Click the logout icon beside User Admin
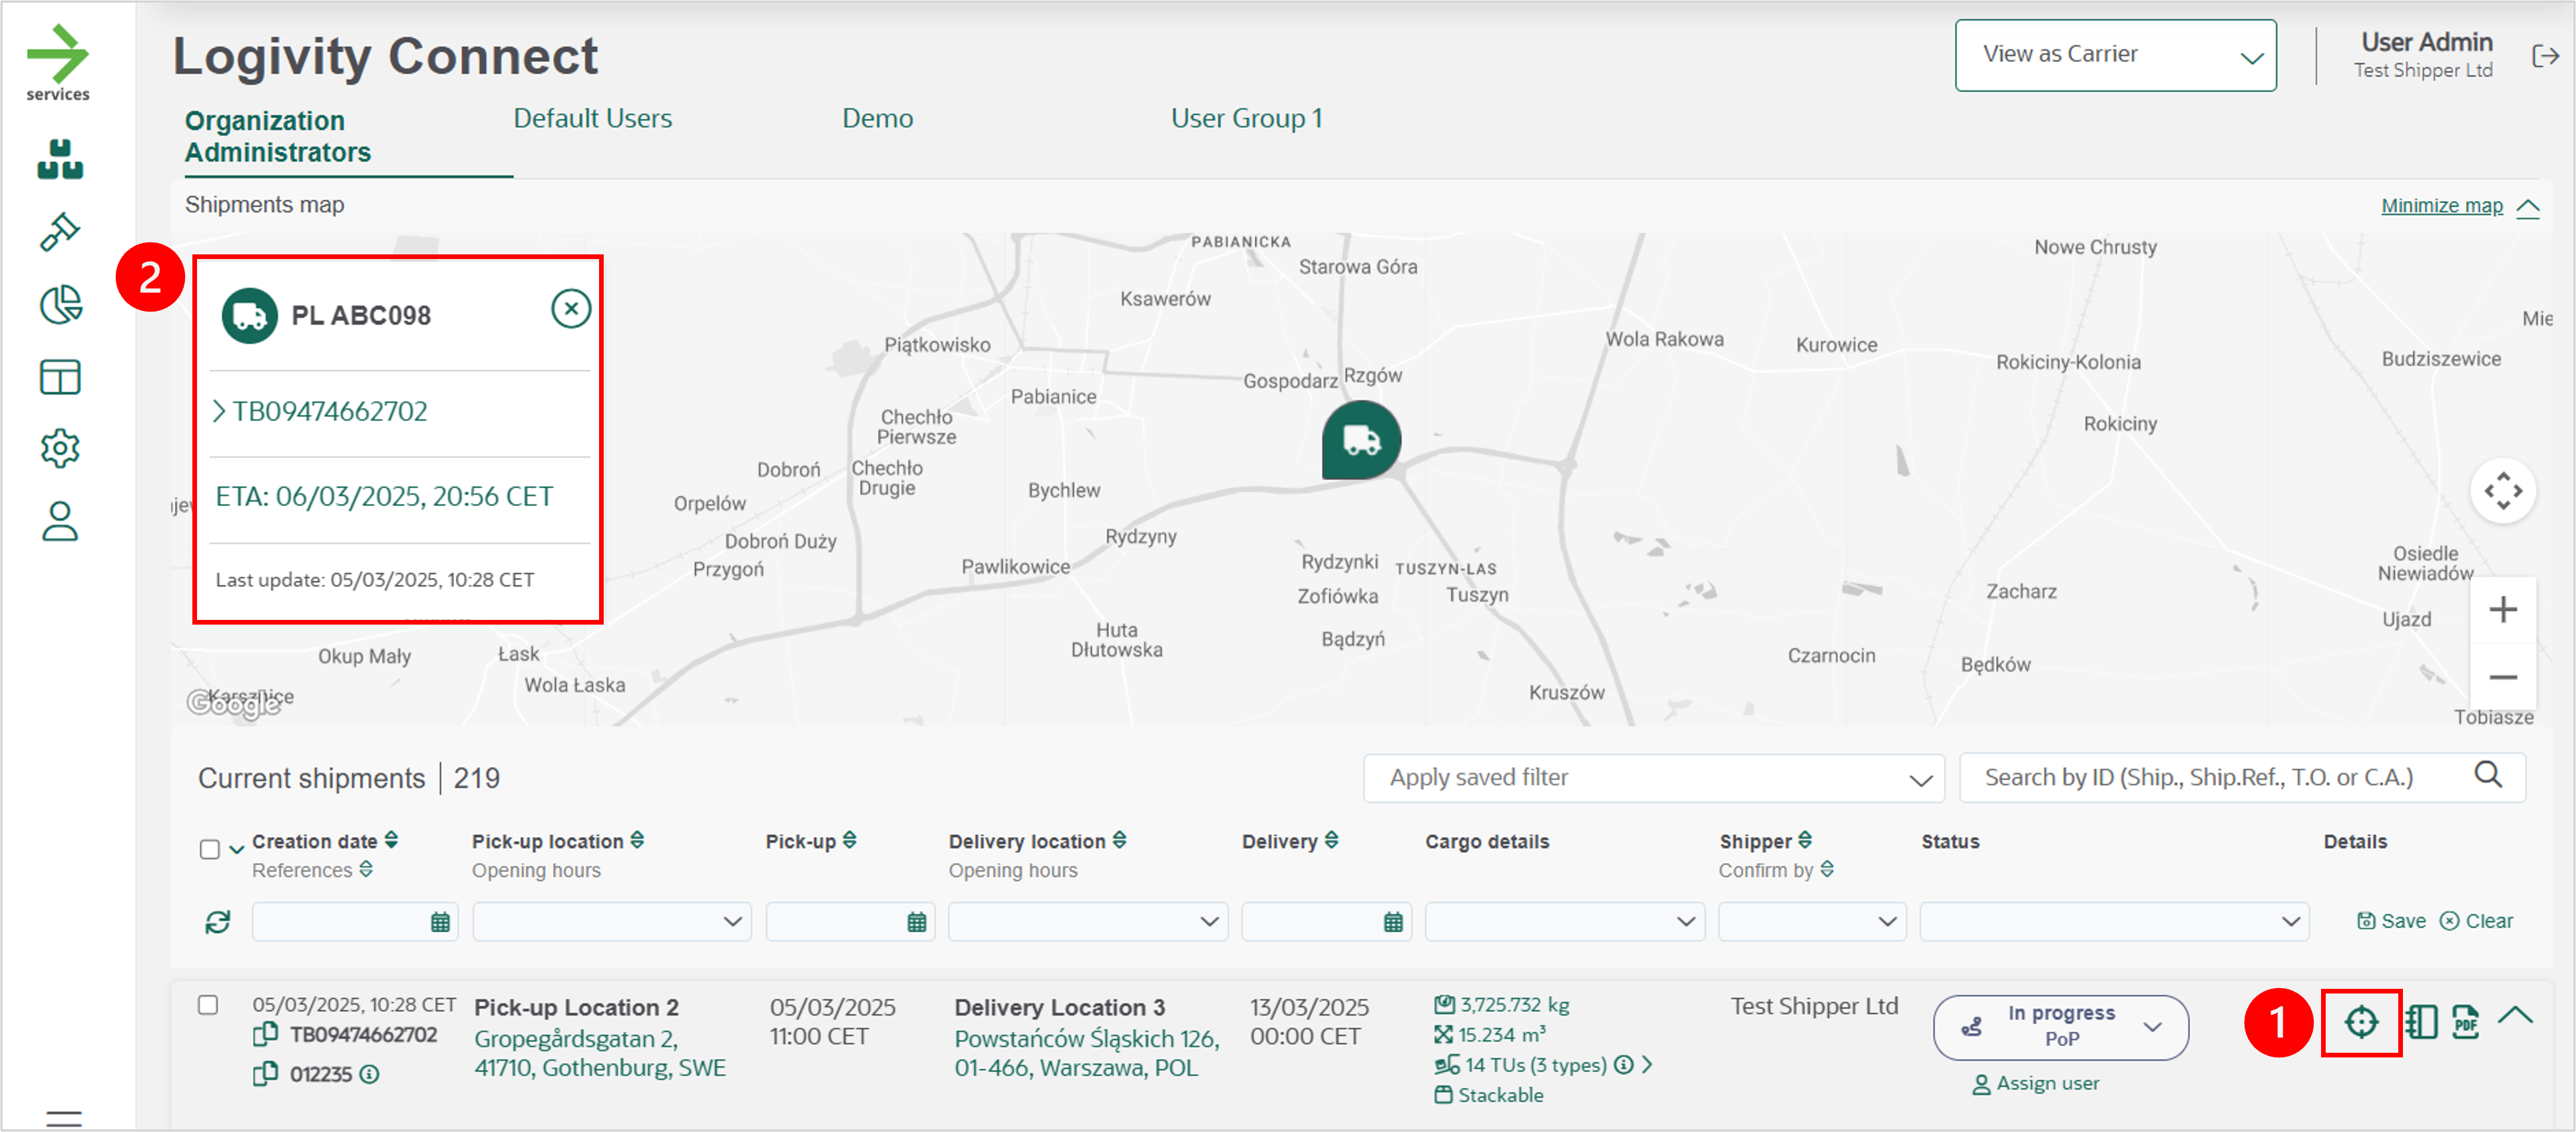This screenshot has width=2576, height=1132. [x=2545, y=56]
